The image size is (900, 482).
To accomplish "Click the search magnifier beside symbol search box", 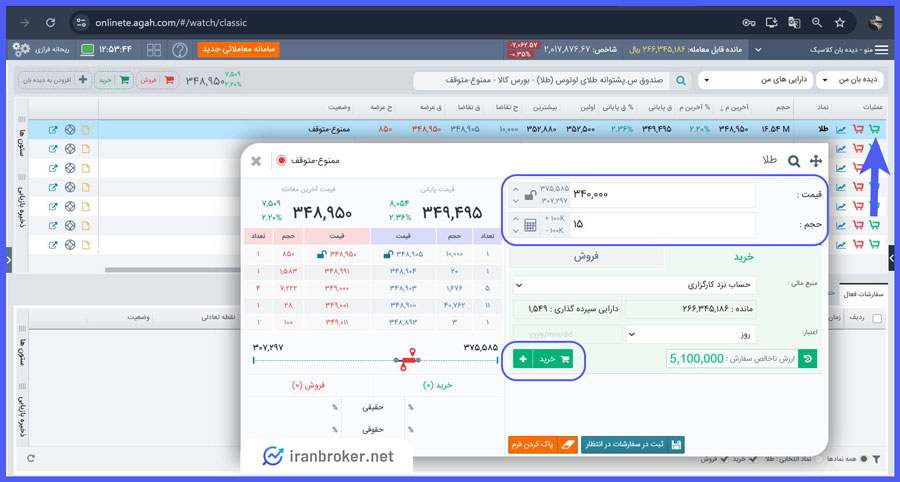I will tap(681, 81).
